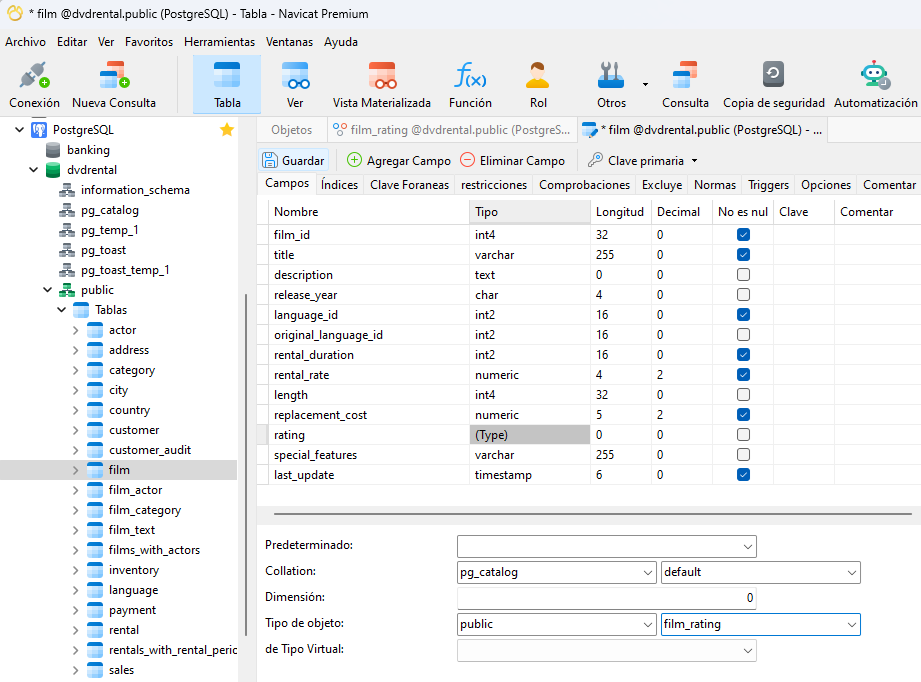This screenshot has width=921, height=682.
Task: Click the Dimensión input field
Action: 606,598
